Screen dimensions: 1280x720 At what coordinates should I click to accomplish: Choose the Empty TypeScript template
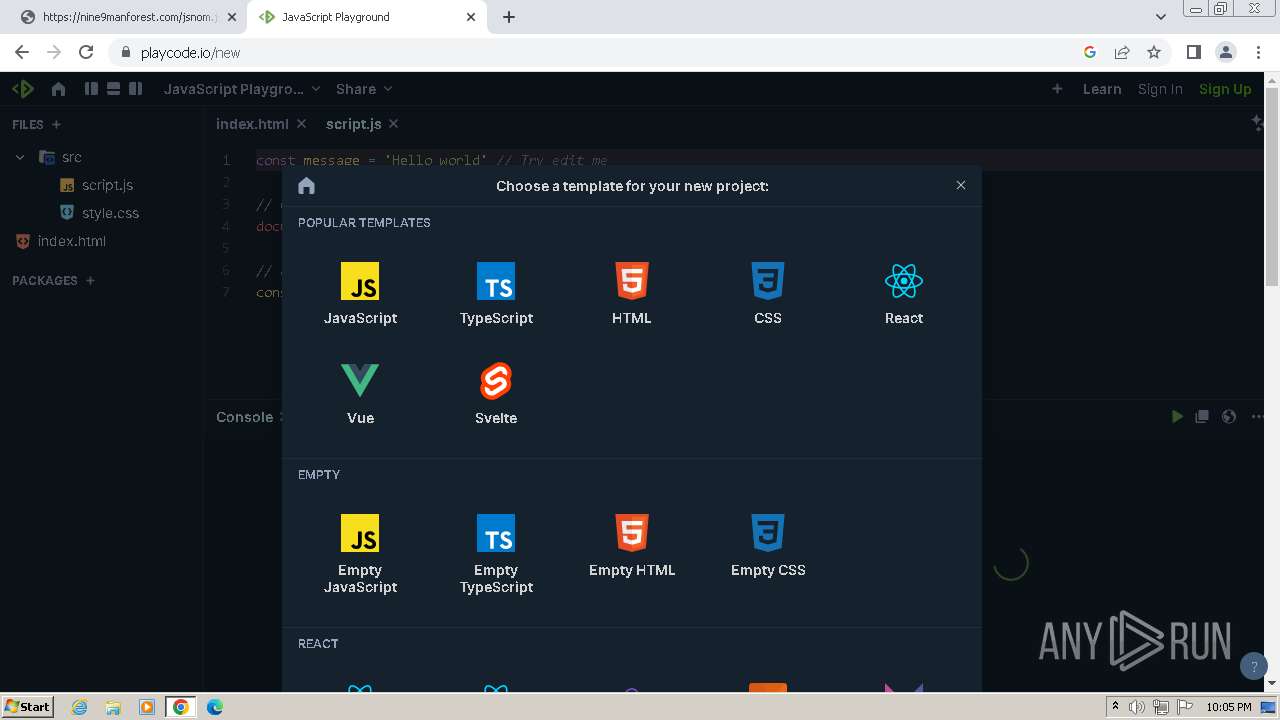[x=496, y=553]
